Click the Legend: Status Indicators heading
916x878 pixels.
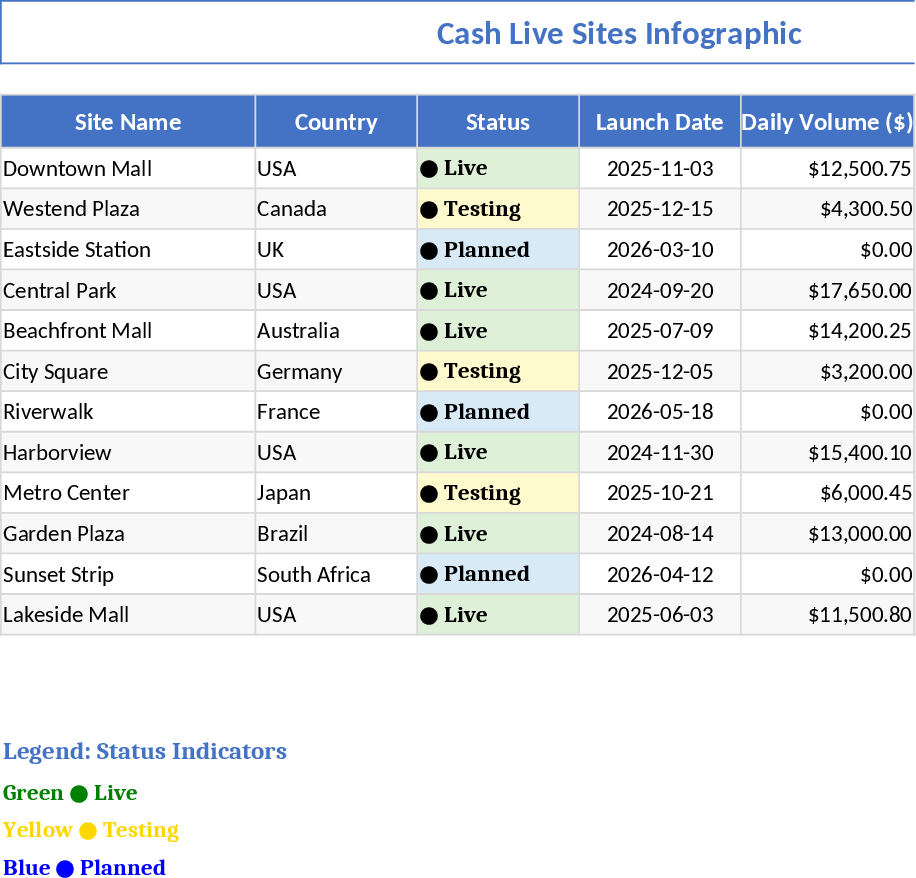(x=145, y=752)
